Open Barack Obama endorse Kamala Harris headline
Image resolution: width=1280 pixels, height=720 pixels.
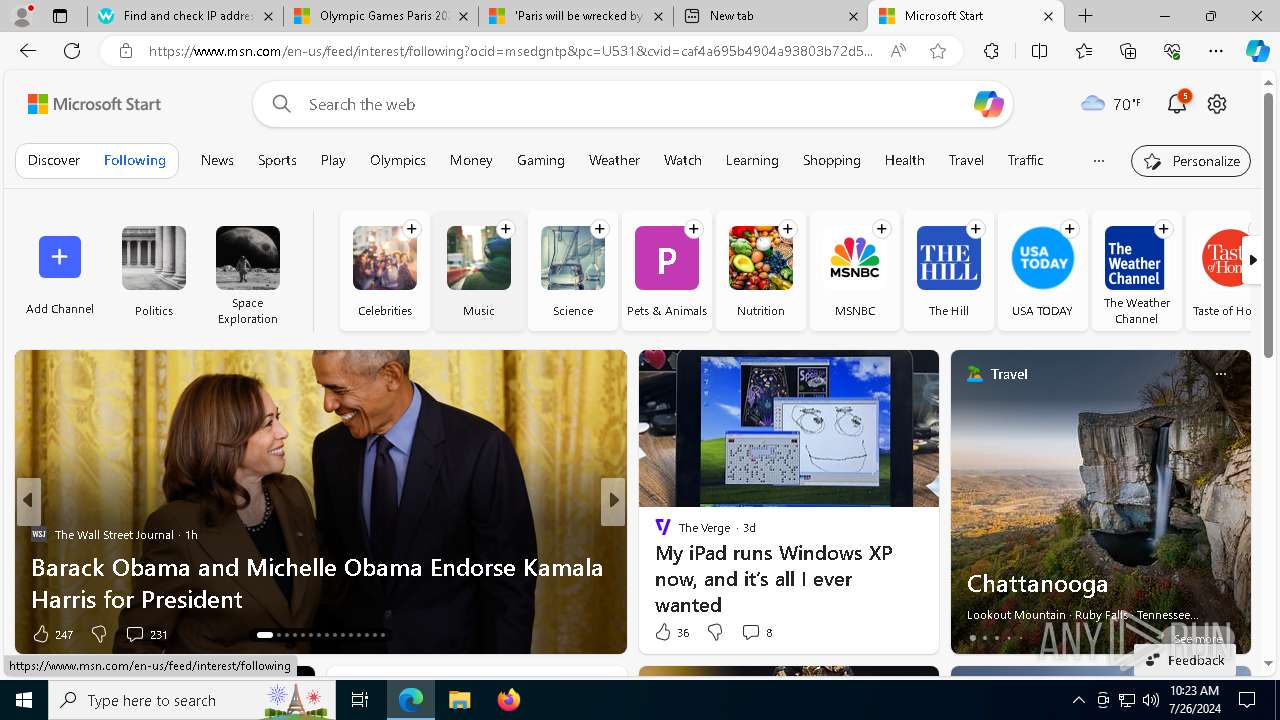click(x=317, y=583)
